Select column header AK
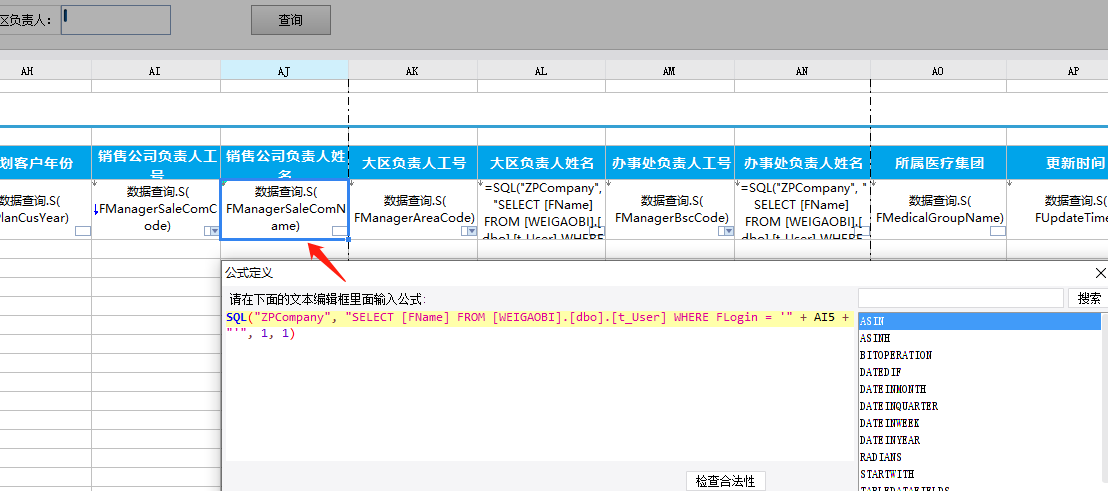The width and height of the screenshot is (1108, 491). [413, 71]
